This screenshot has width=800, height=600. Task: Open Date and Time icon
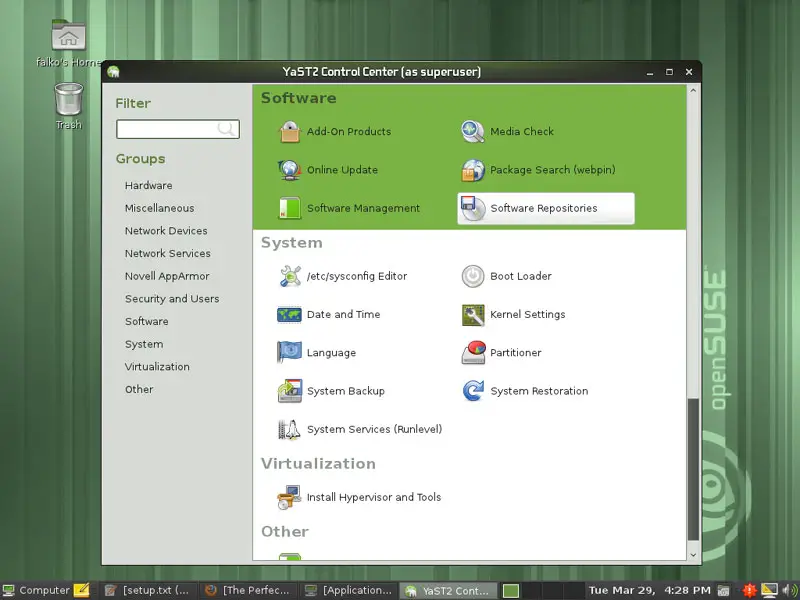coord(290,314)
